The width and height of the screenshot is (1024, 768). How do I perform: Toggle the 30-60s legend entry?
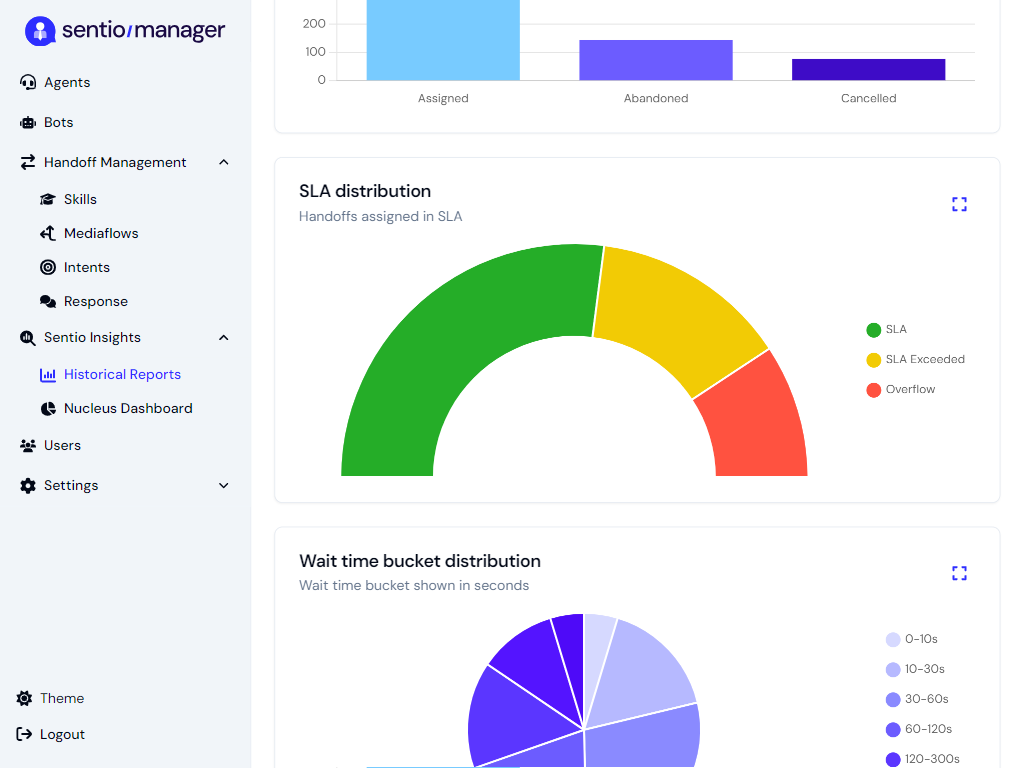(917, 699)
